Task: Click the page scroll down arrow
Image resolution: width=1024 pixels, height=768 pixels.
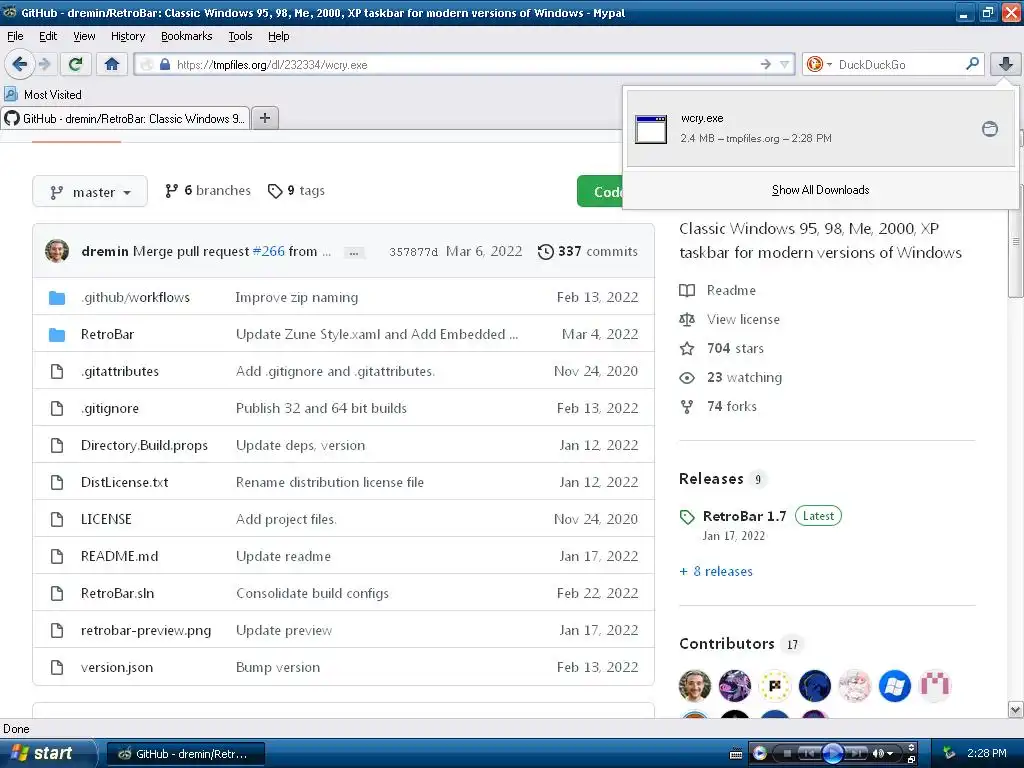Action: (x=1016, y=709)
